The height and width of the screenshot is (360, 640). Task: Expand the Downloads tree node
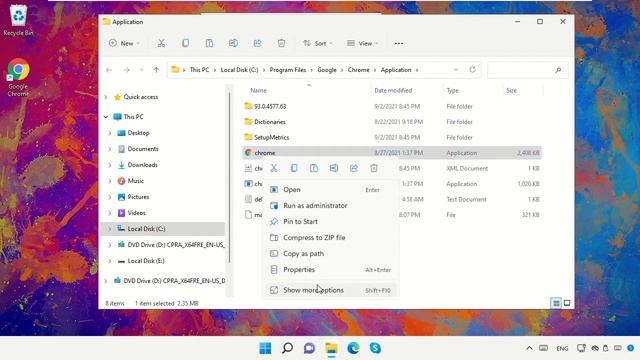[x=110, y=165]
